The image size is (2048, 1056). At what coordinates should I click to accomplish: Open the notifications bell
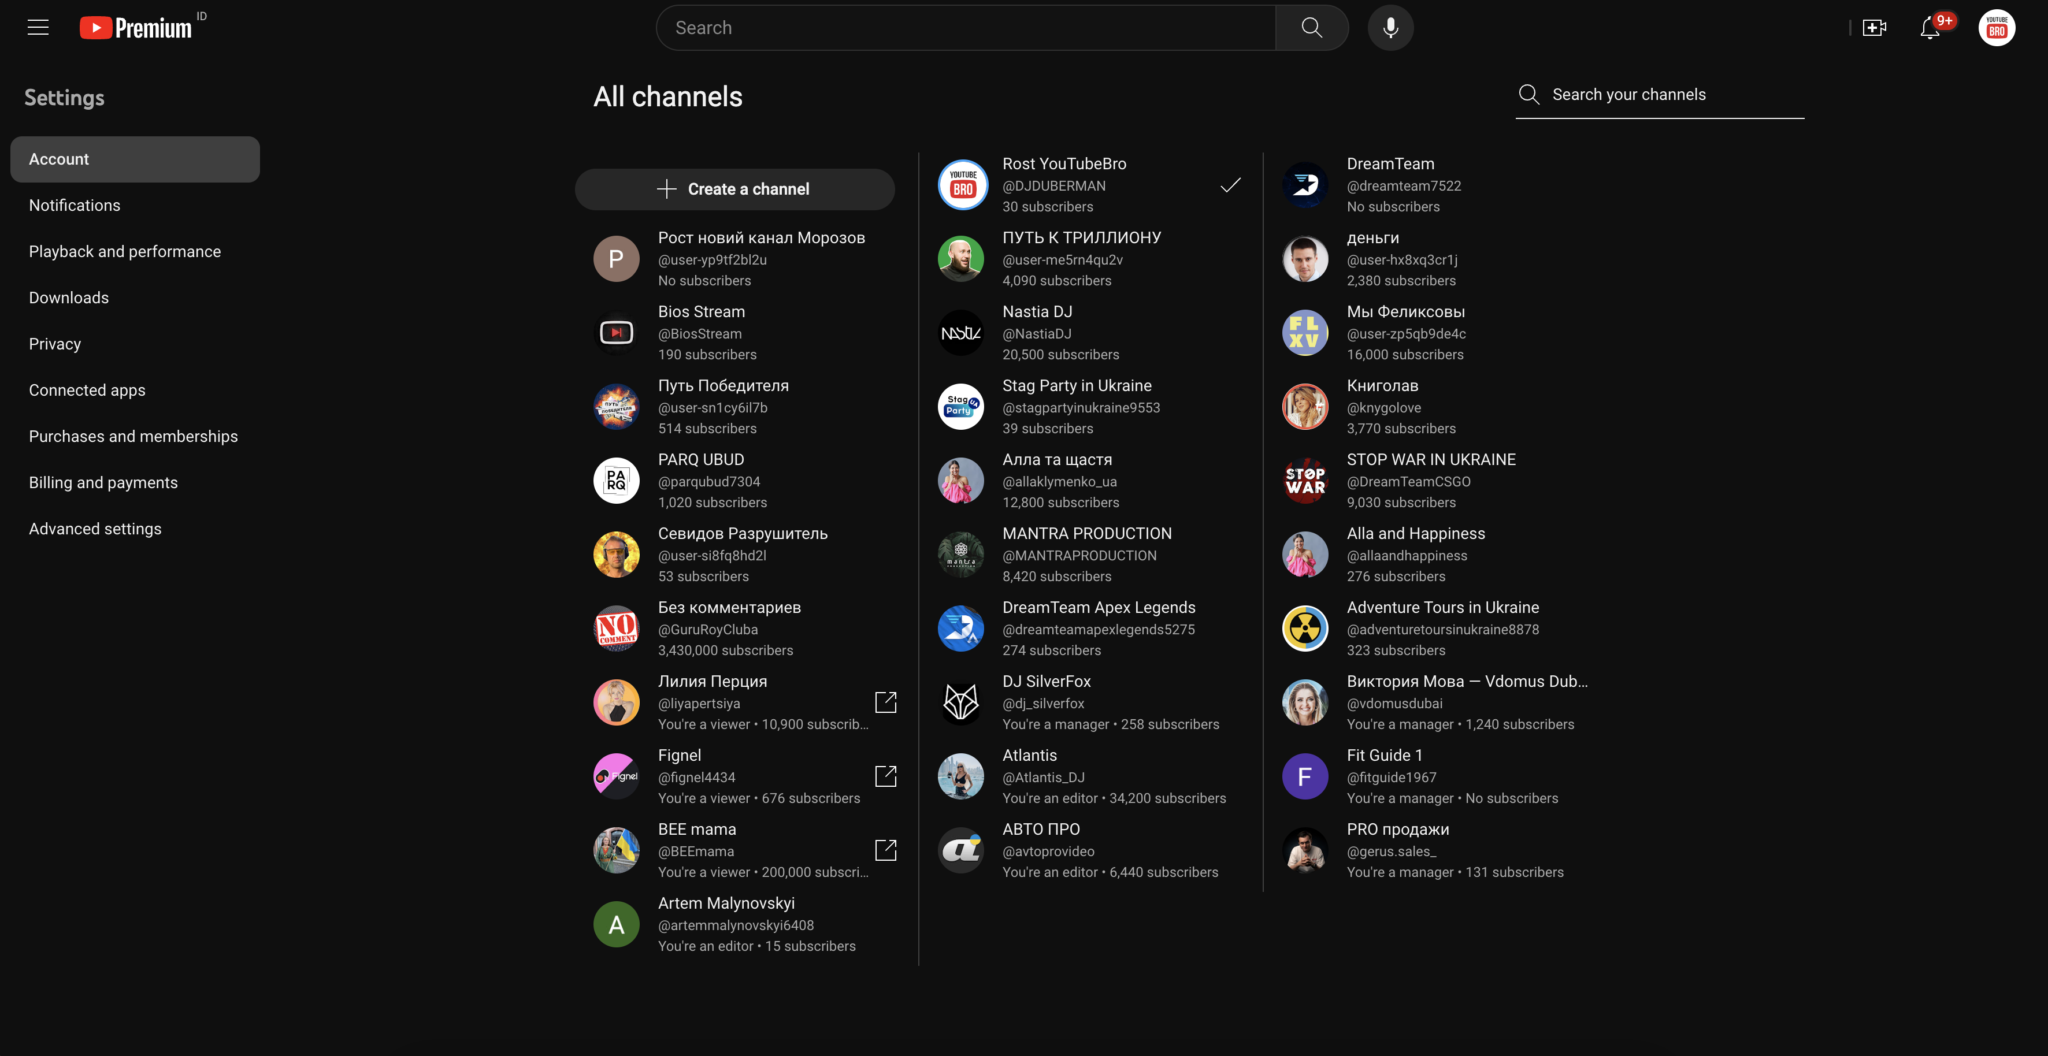pos(1930,28)
